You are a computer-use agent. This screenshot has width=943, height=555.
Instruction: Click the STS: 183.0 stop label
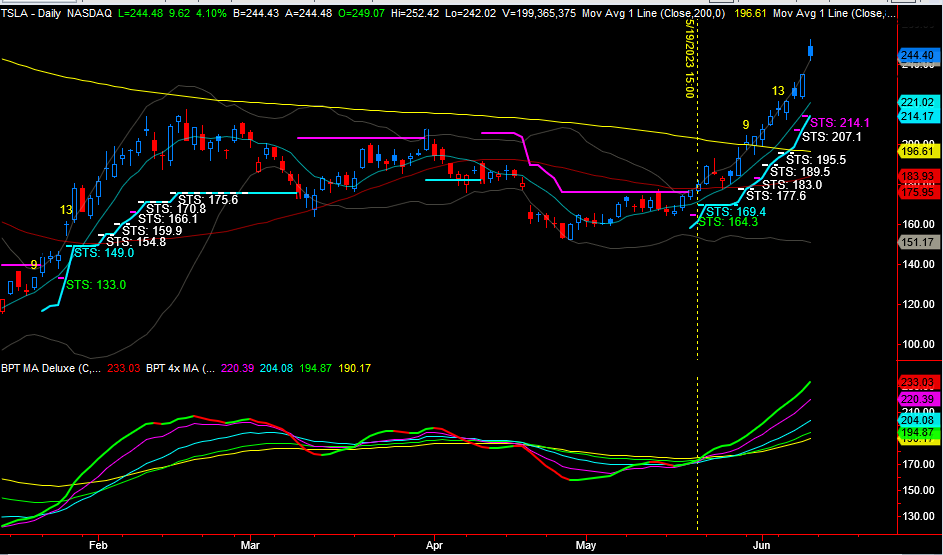click(x=792, y=184)
